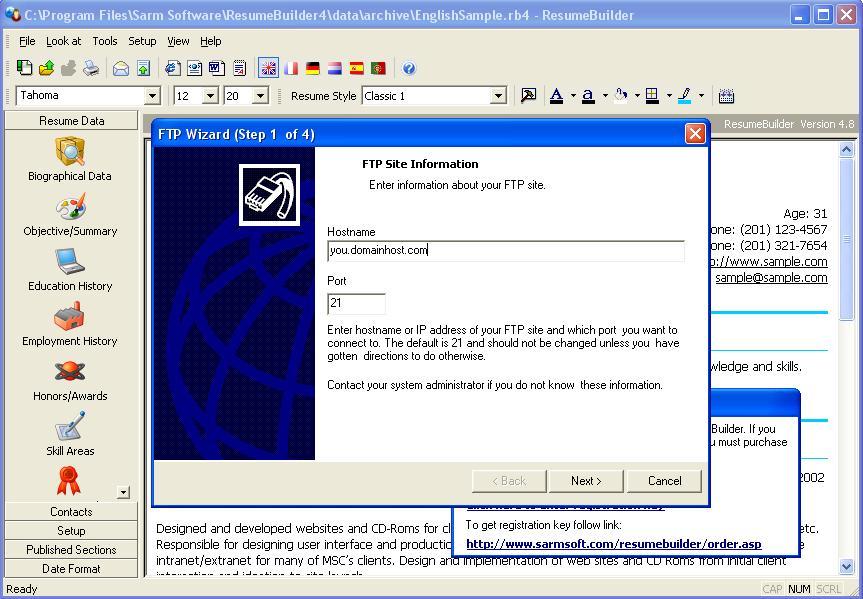The image size is (863, 599).
Task: Click the pen line color icon
Action: (x=685, y=96)
